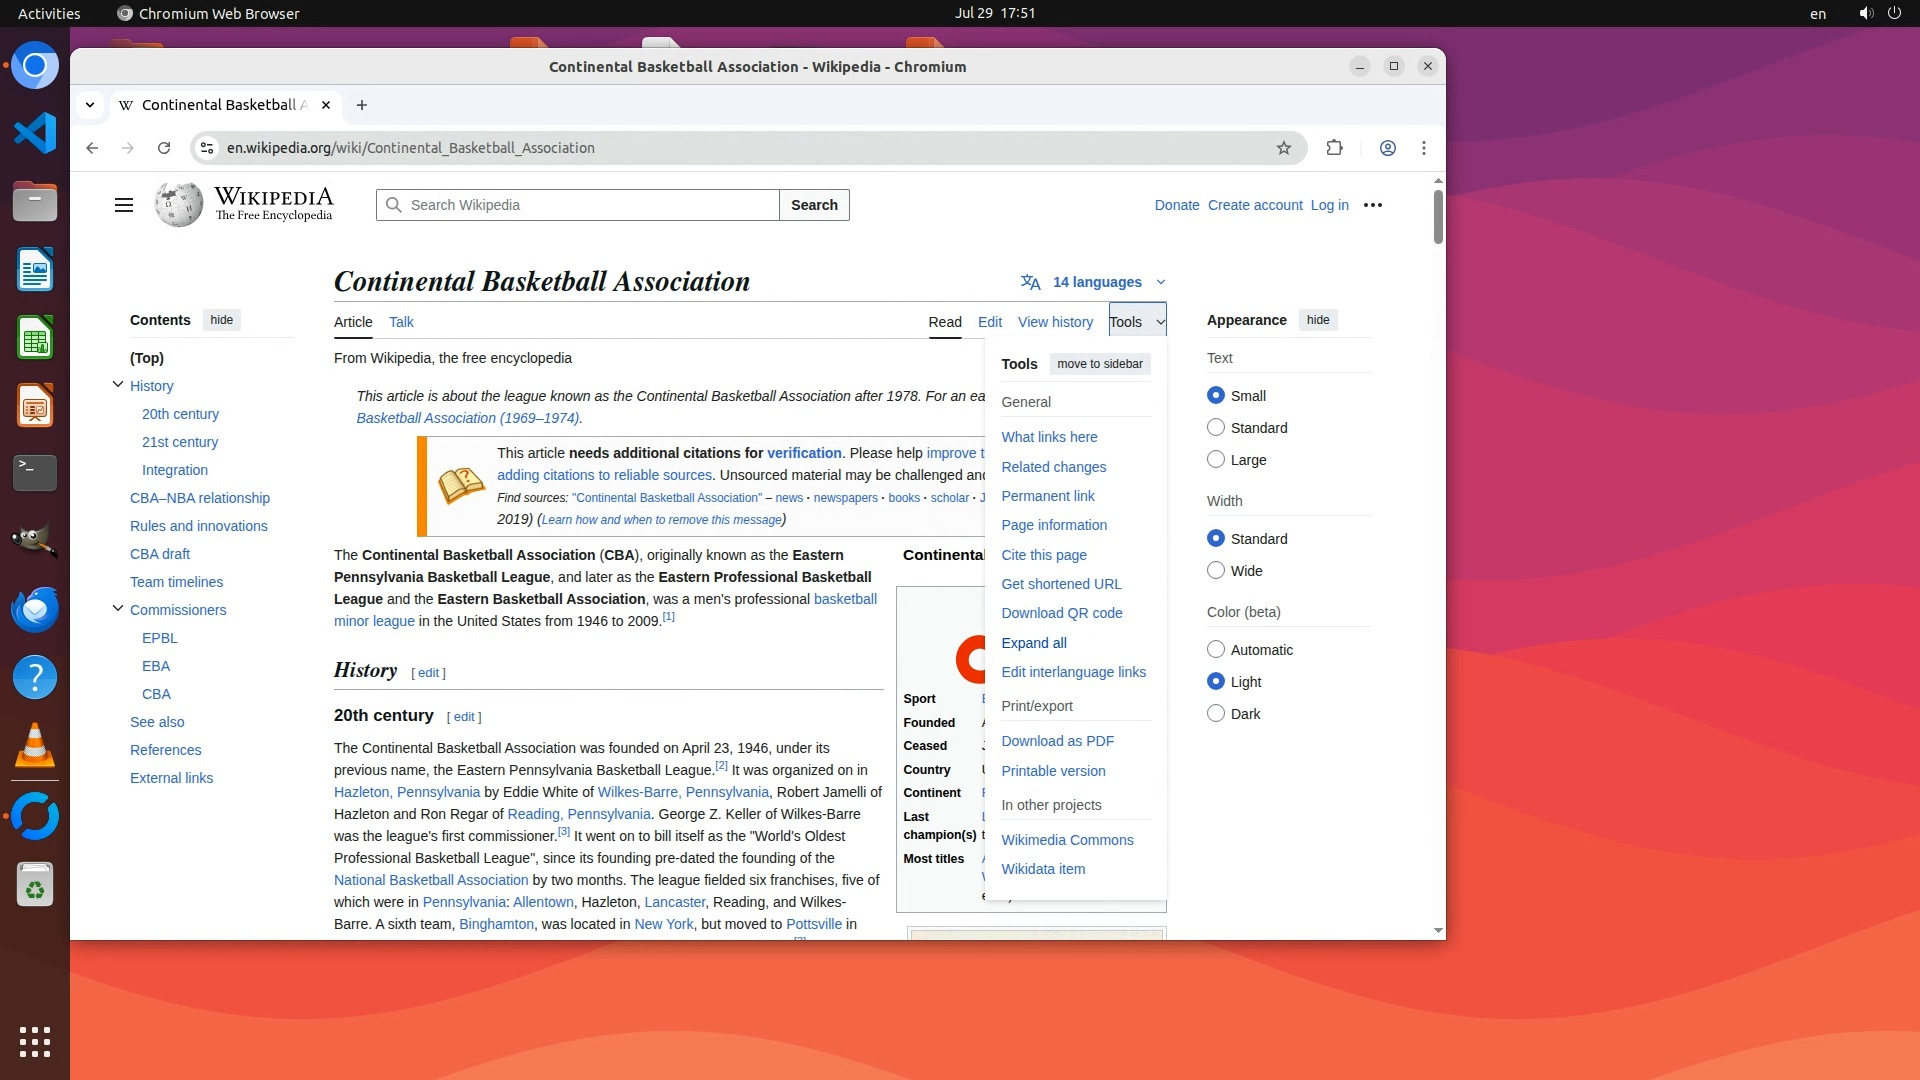1920x1080 pixels.
Task: Open personal tools three-dot menu
Action: click(x=1373, y=205)
